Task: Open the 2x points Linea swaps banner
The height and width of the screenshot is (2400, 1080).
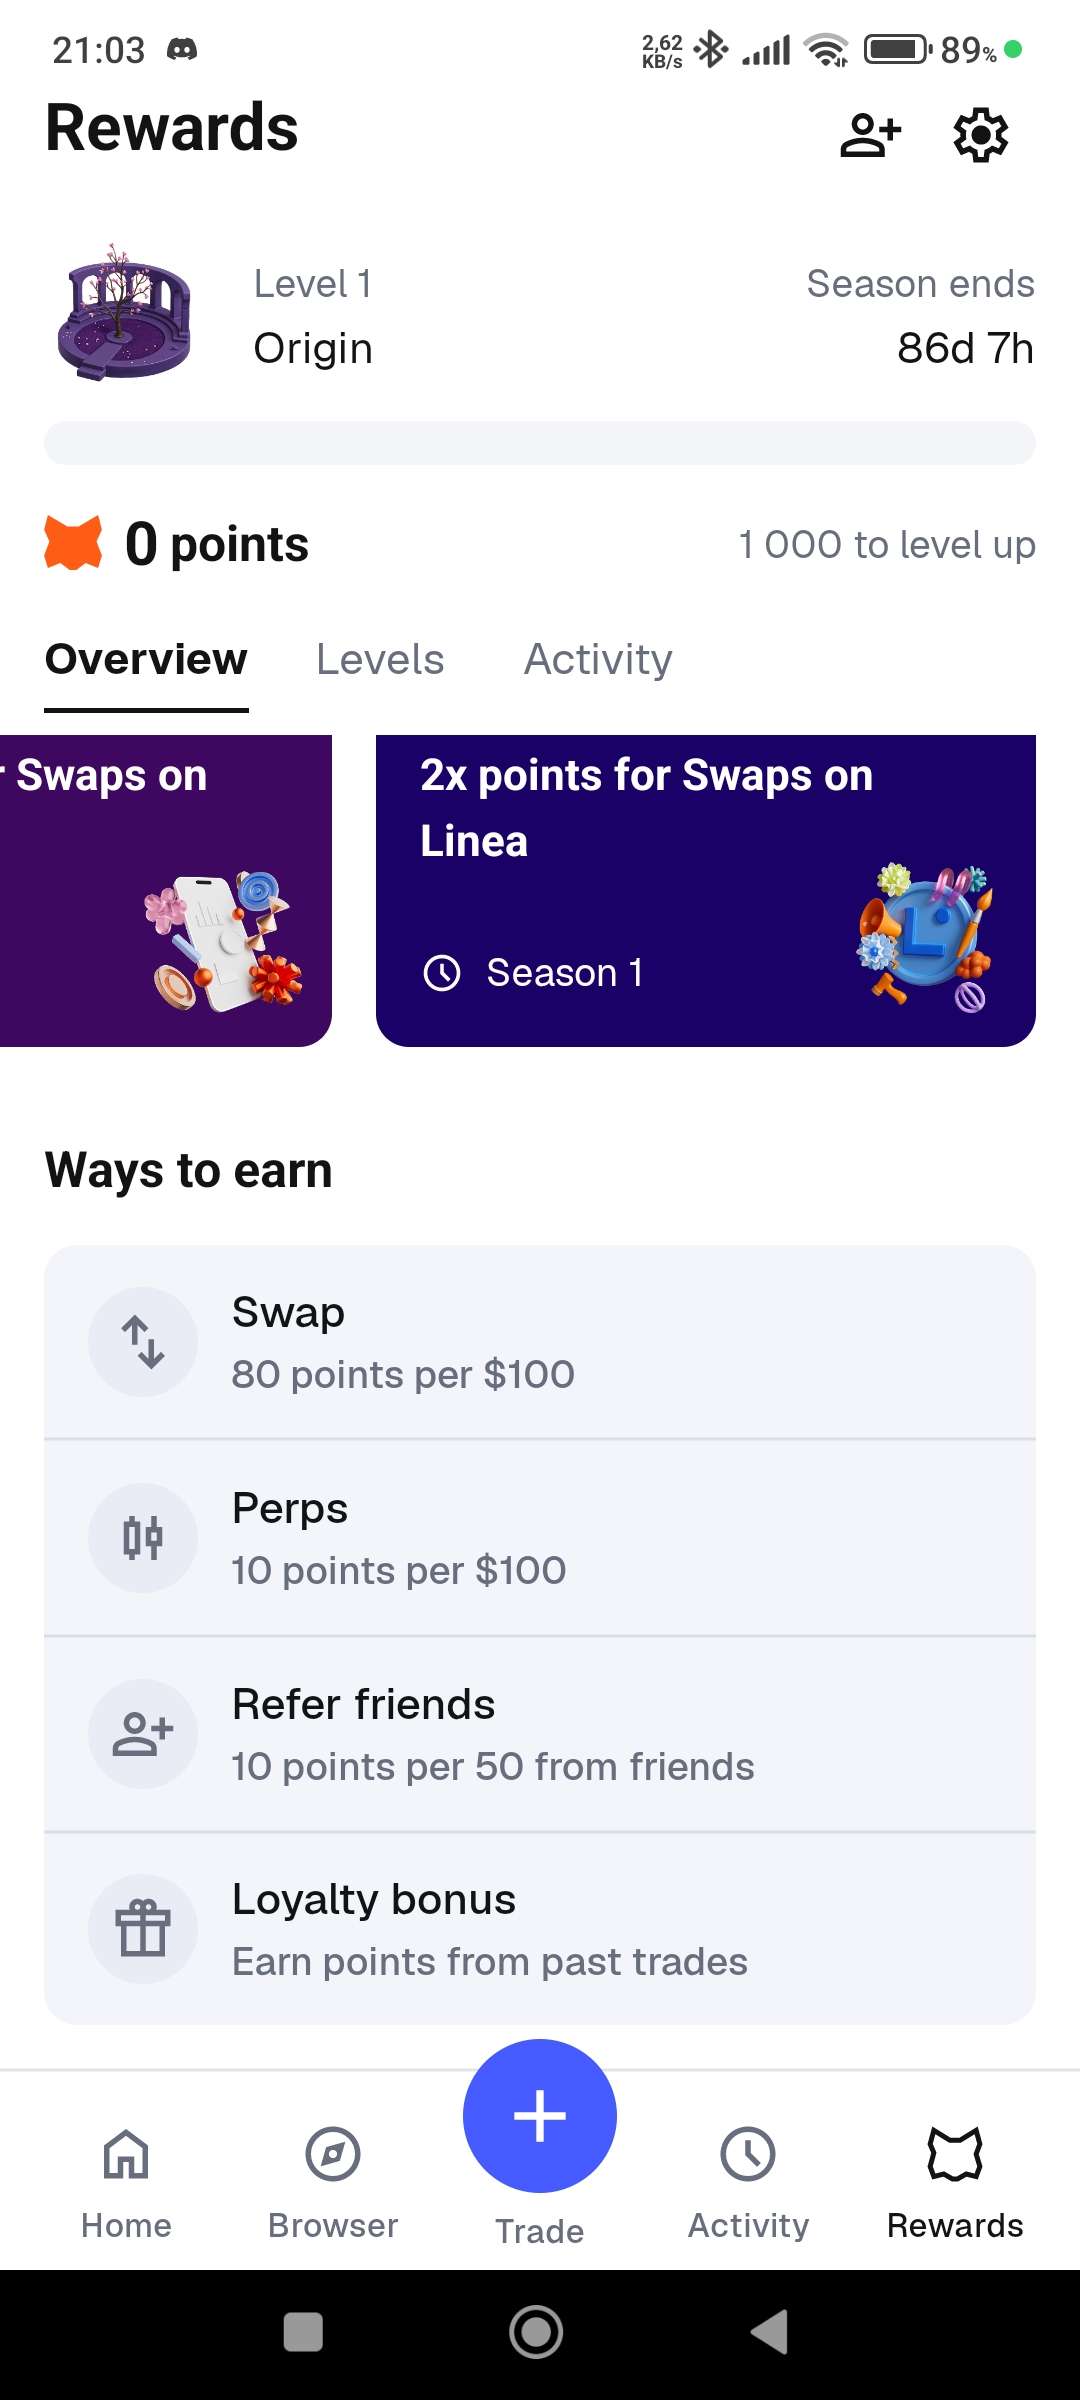Action: coord(705,890)
